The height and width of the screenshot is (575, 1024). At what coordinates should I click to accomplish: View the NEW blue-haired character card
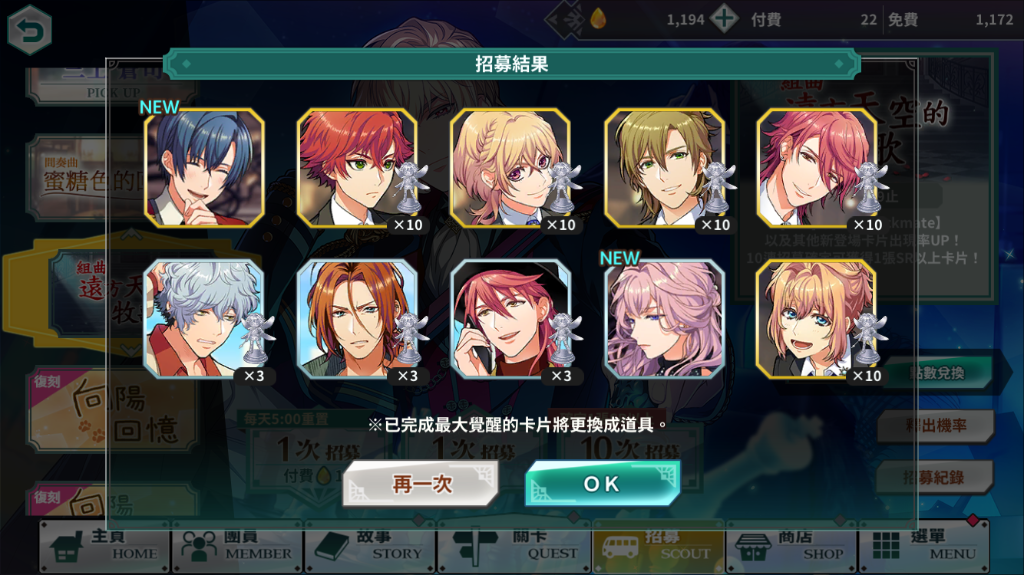[204, 168]
